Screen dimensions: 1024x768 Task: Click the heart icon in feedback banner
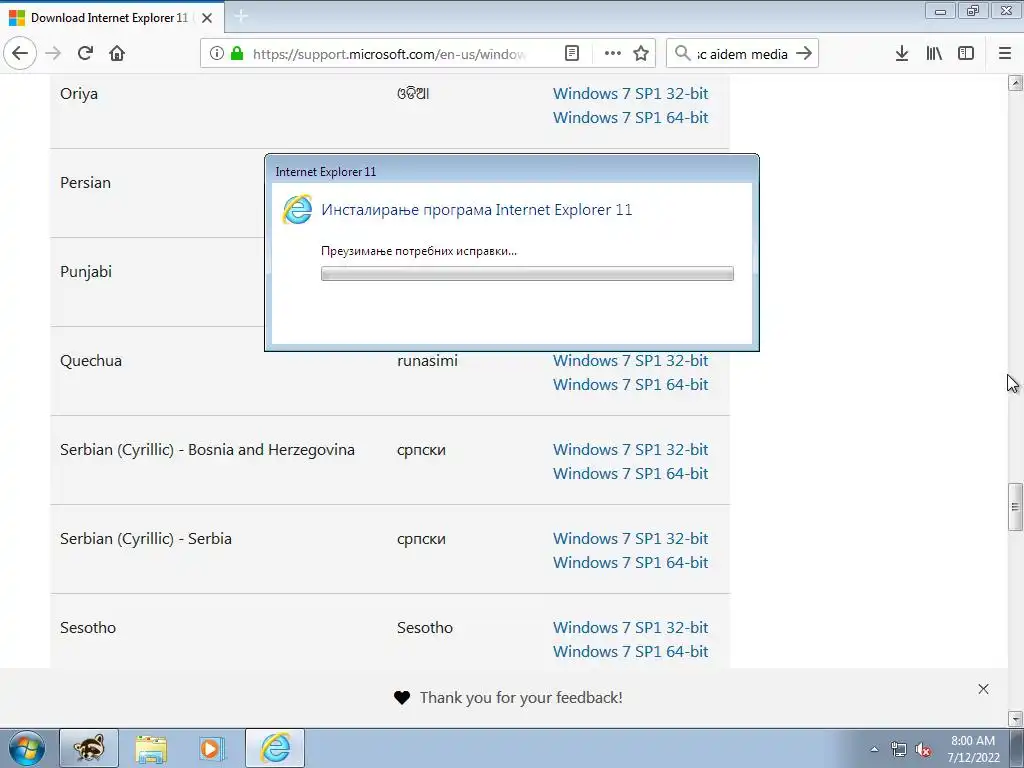402,697
